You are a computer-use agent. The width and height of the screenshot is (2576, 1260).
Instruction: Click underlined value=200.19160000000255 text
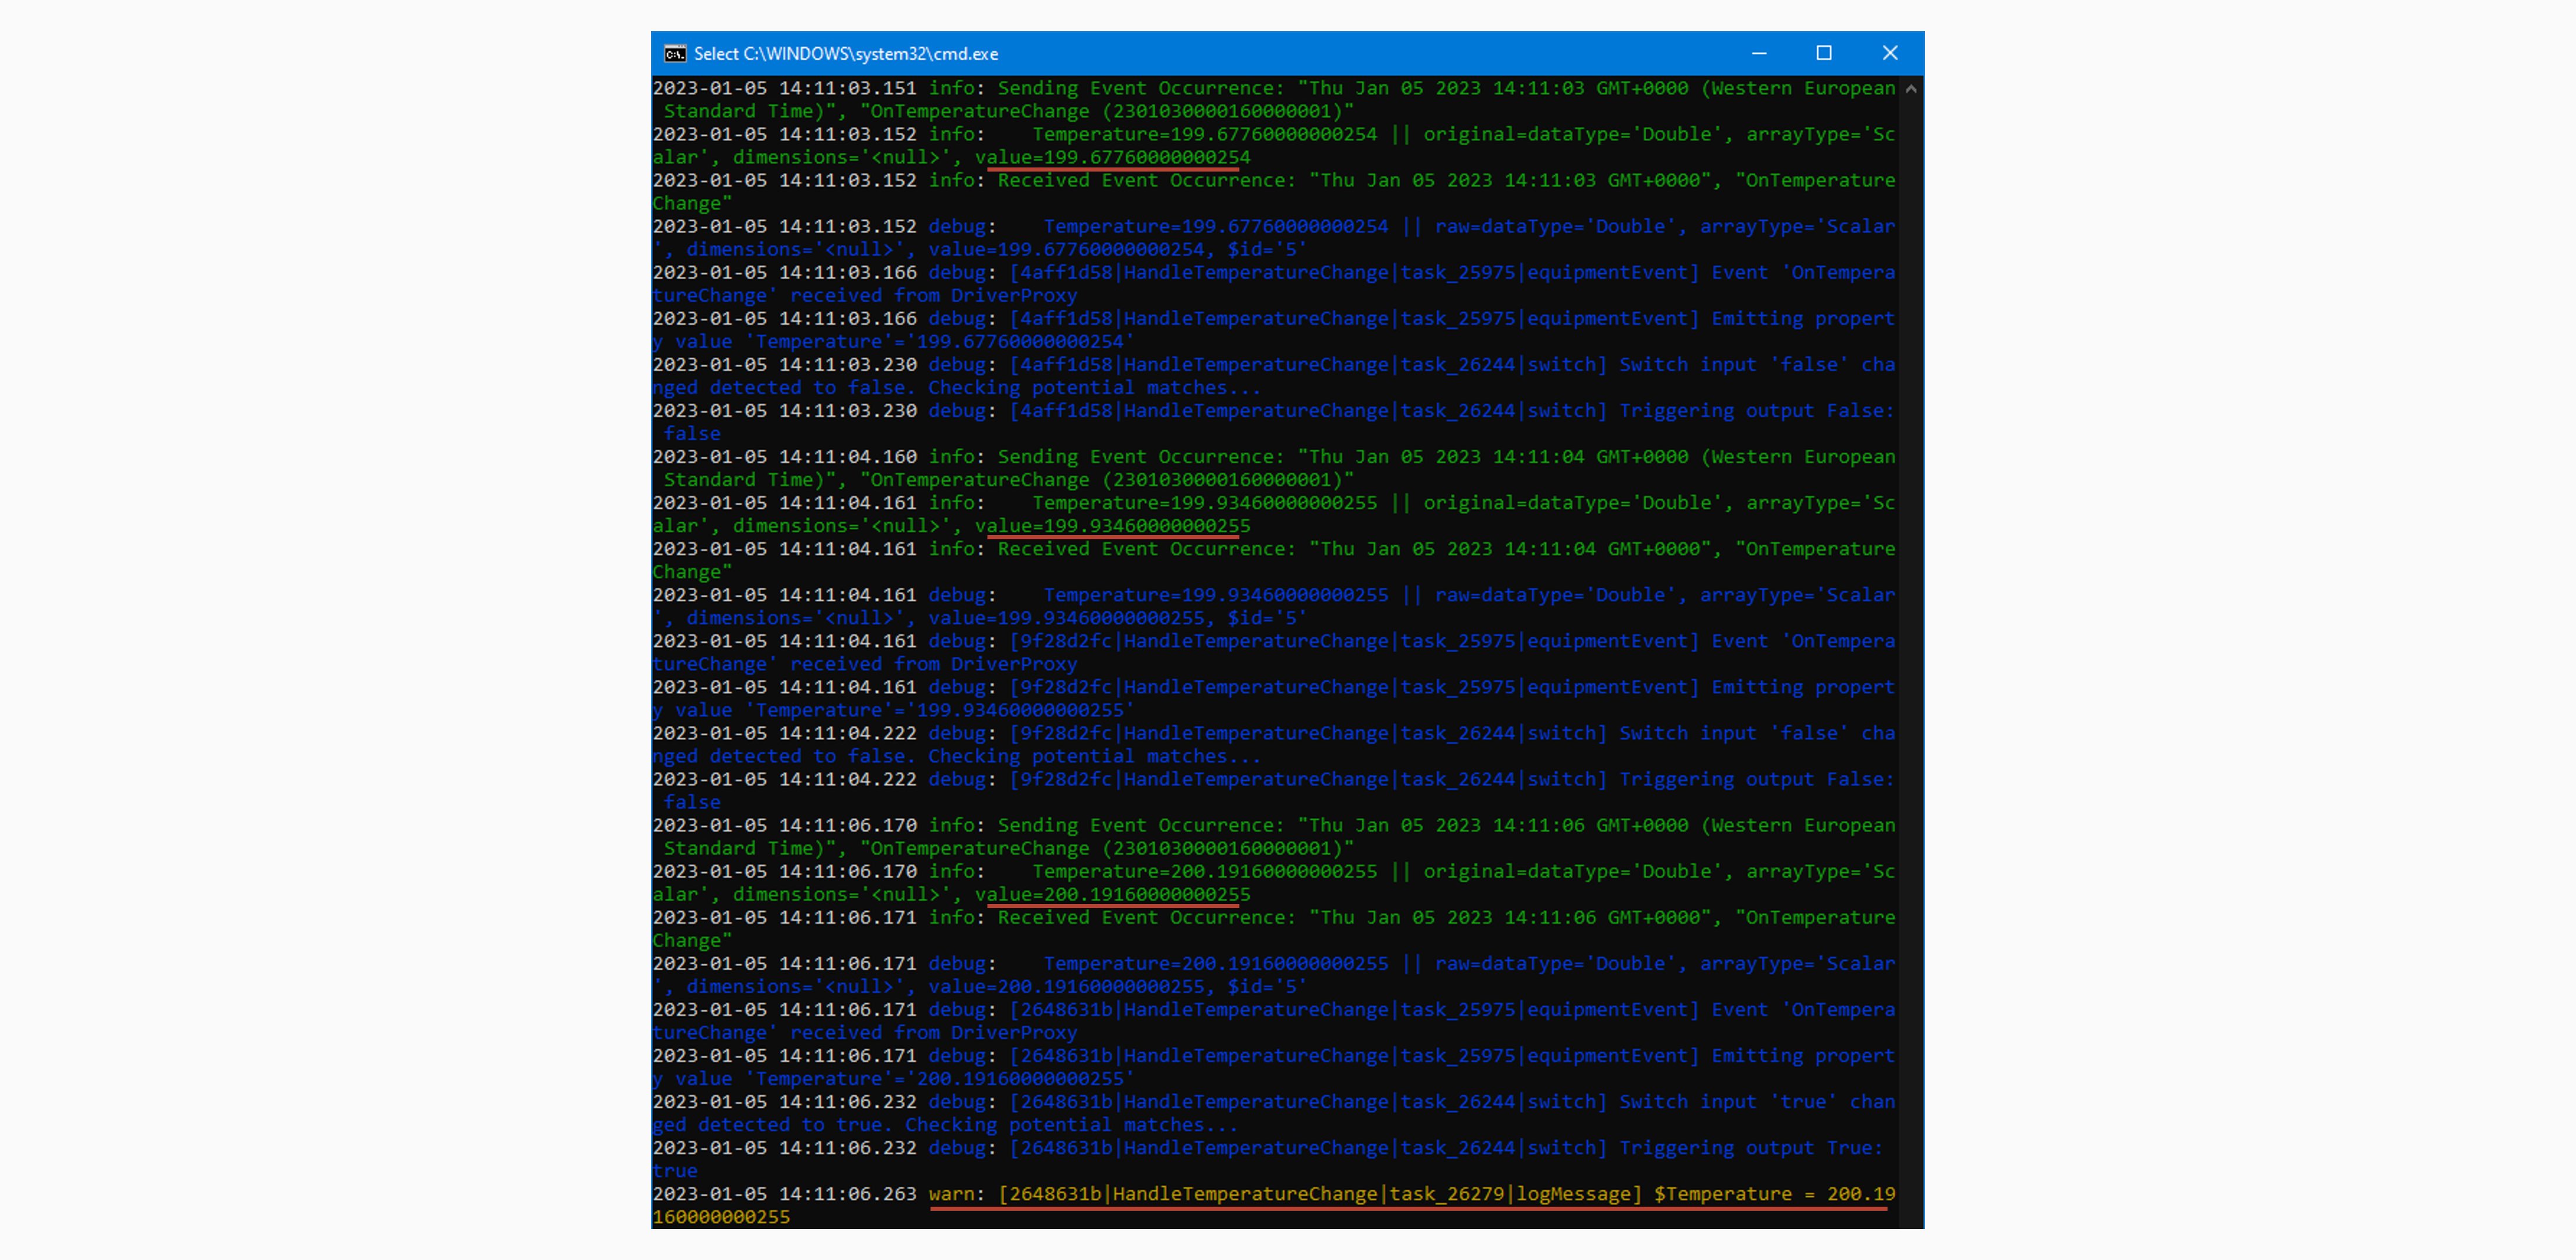1112,895
